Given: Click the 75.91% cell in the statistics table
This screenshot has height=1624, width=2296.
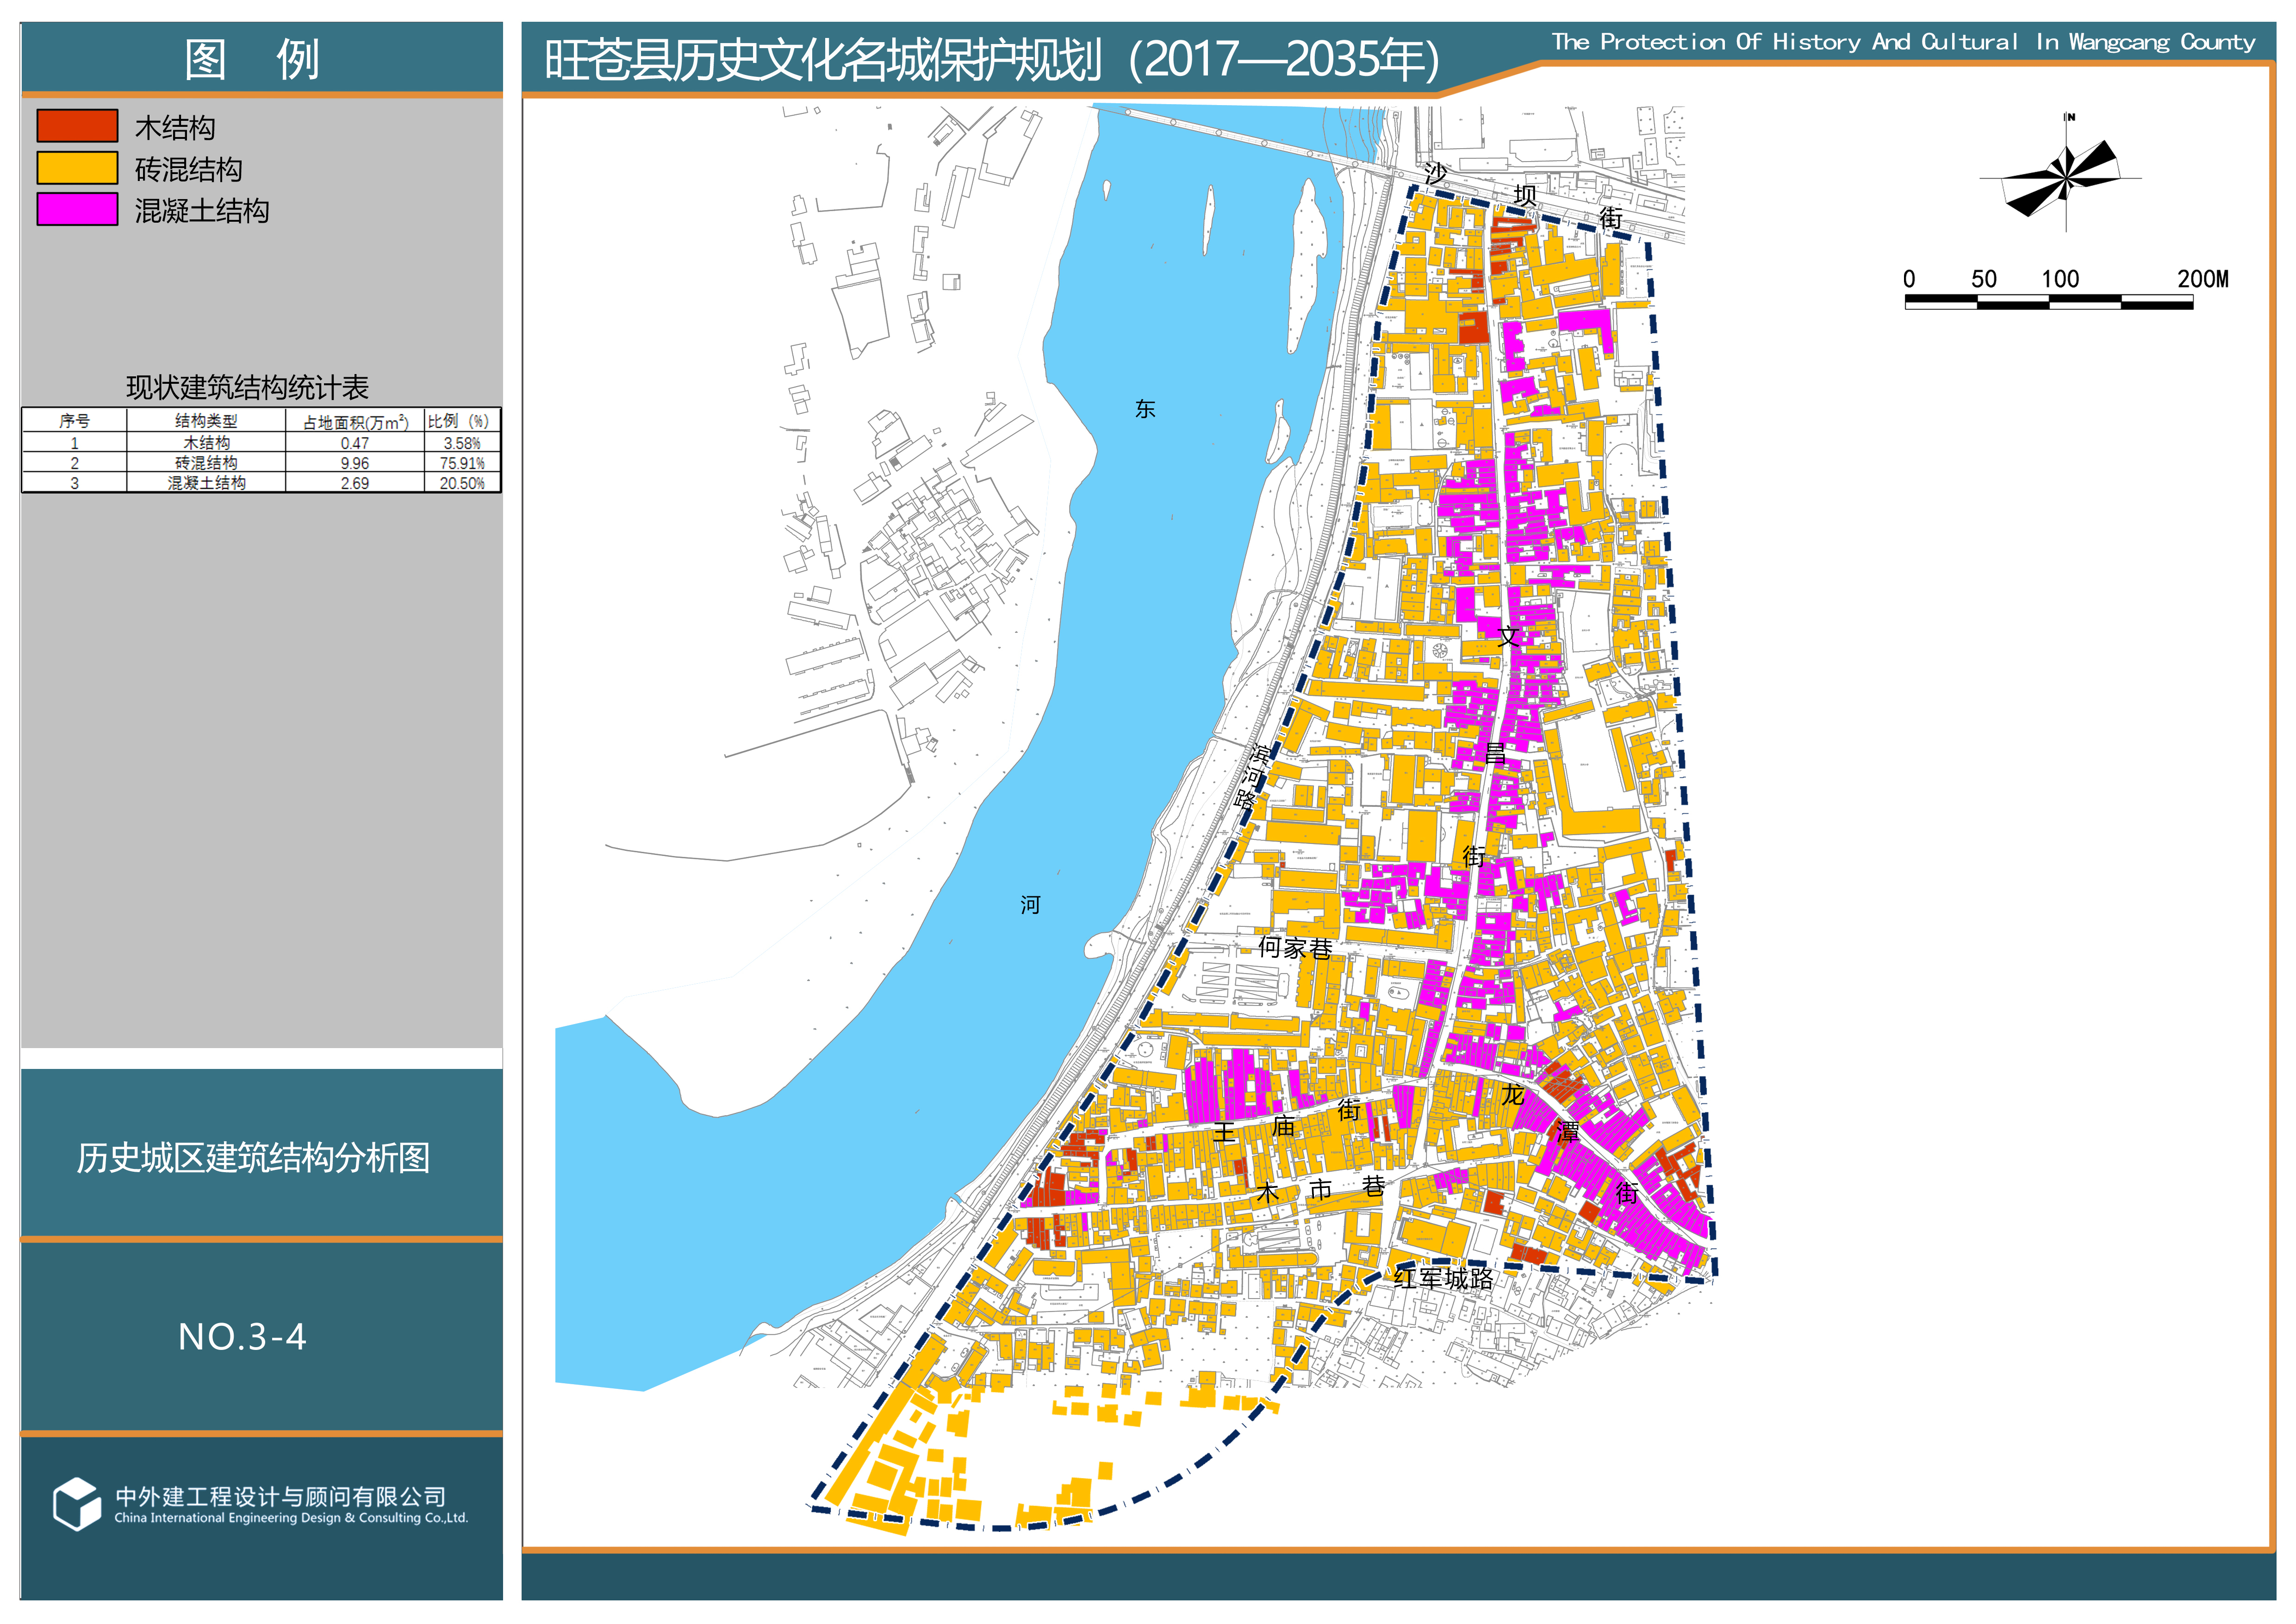Looking at the screenshot, I should (462, 463).
